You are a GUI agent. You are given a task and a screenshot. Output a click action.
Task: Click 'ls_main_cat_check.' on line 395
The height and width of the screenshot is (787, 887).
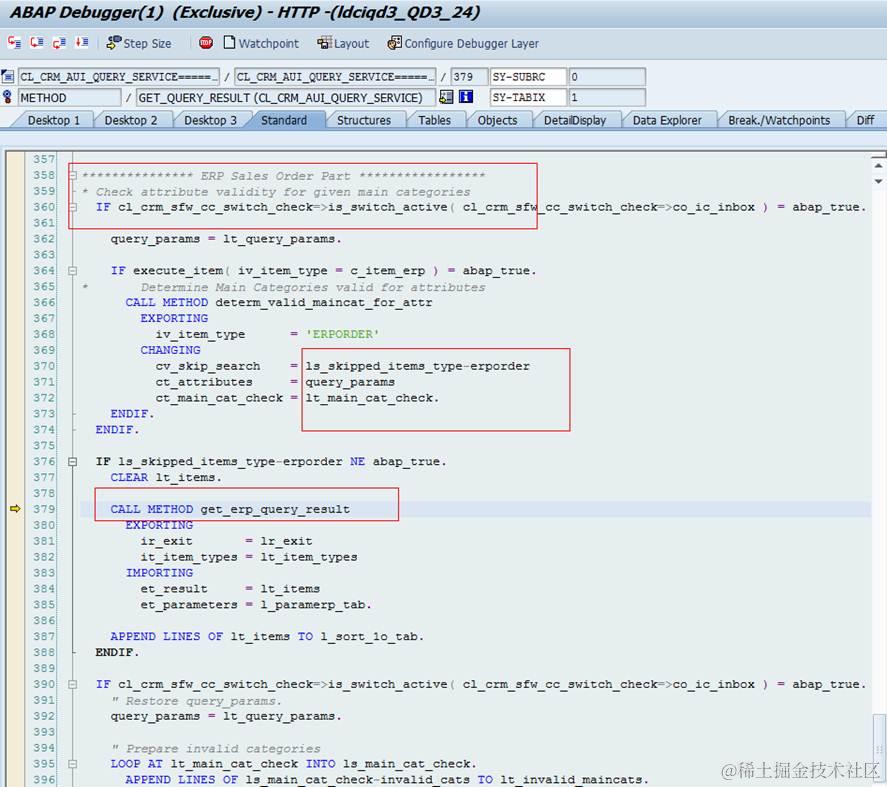410,764
